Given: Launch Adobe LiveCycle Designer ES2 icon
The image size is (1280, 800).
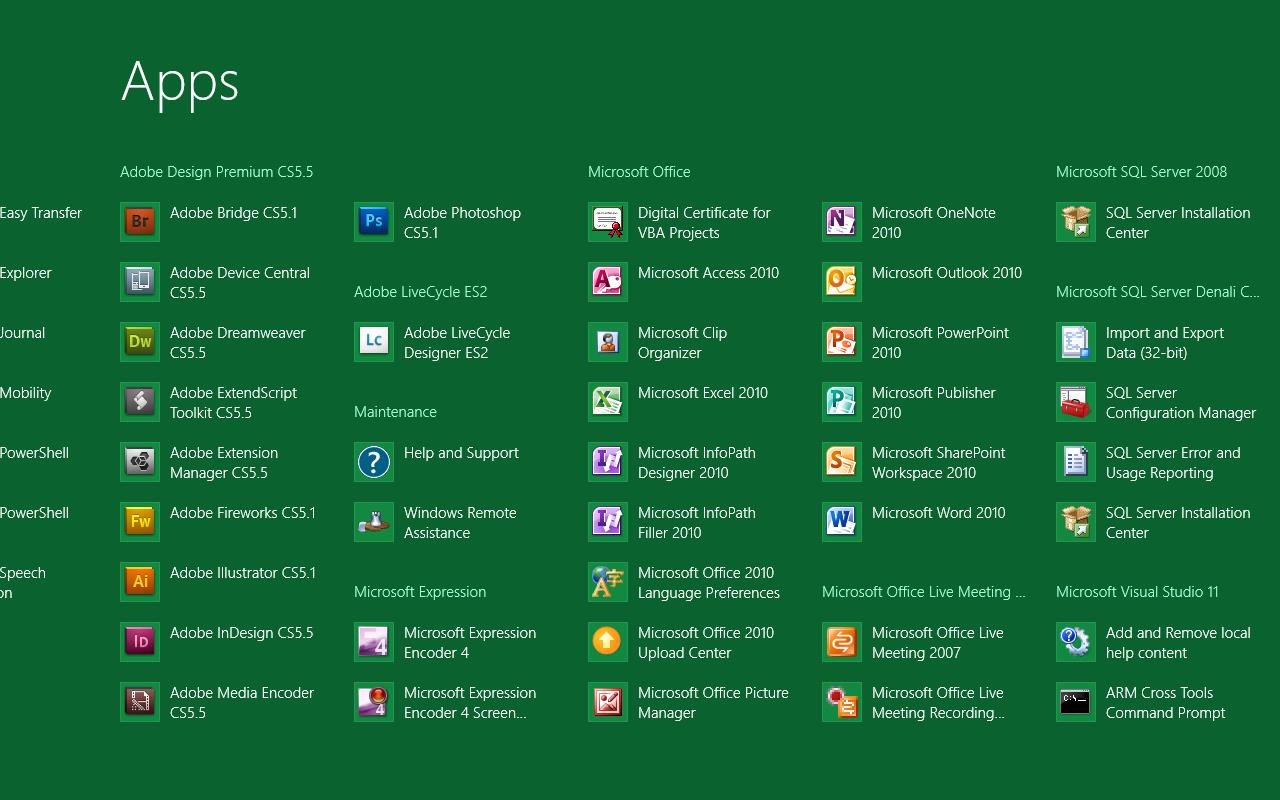Looking at the screenshot, I should pyautogui.click(x=374, y=342).
